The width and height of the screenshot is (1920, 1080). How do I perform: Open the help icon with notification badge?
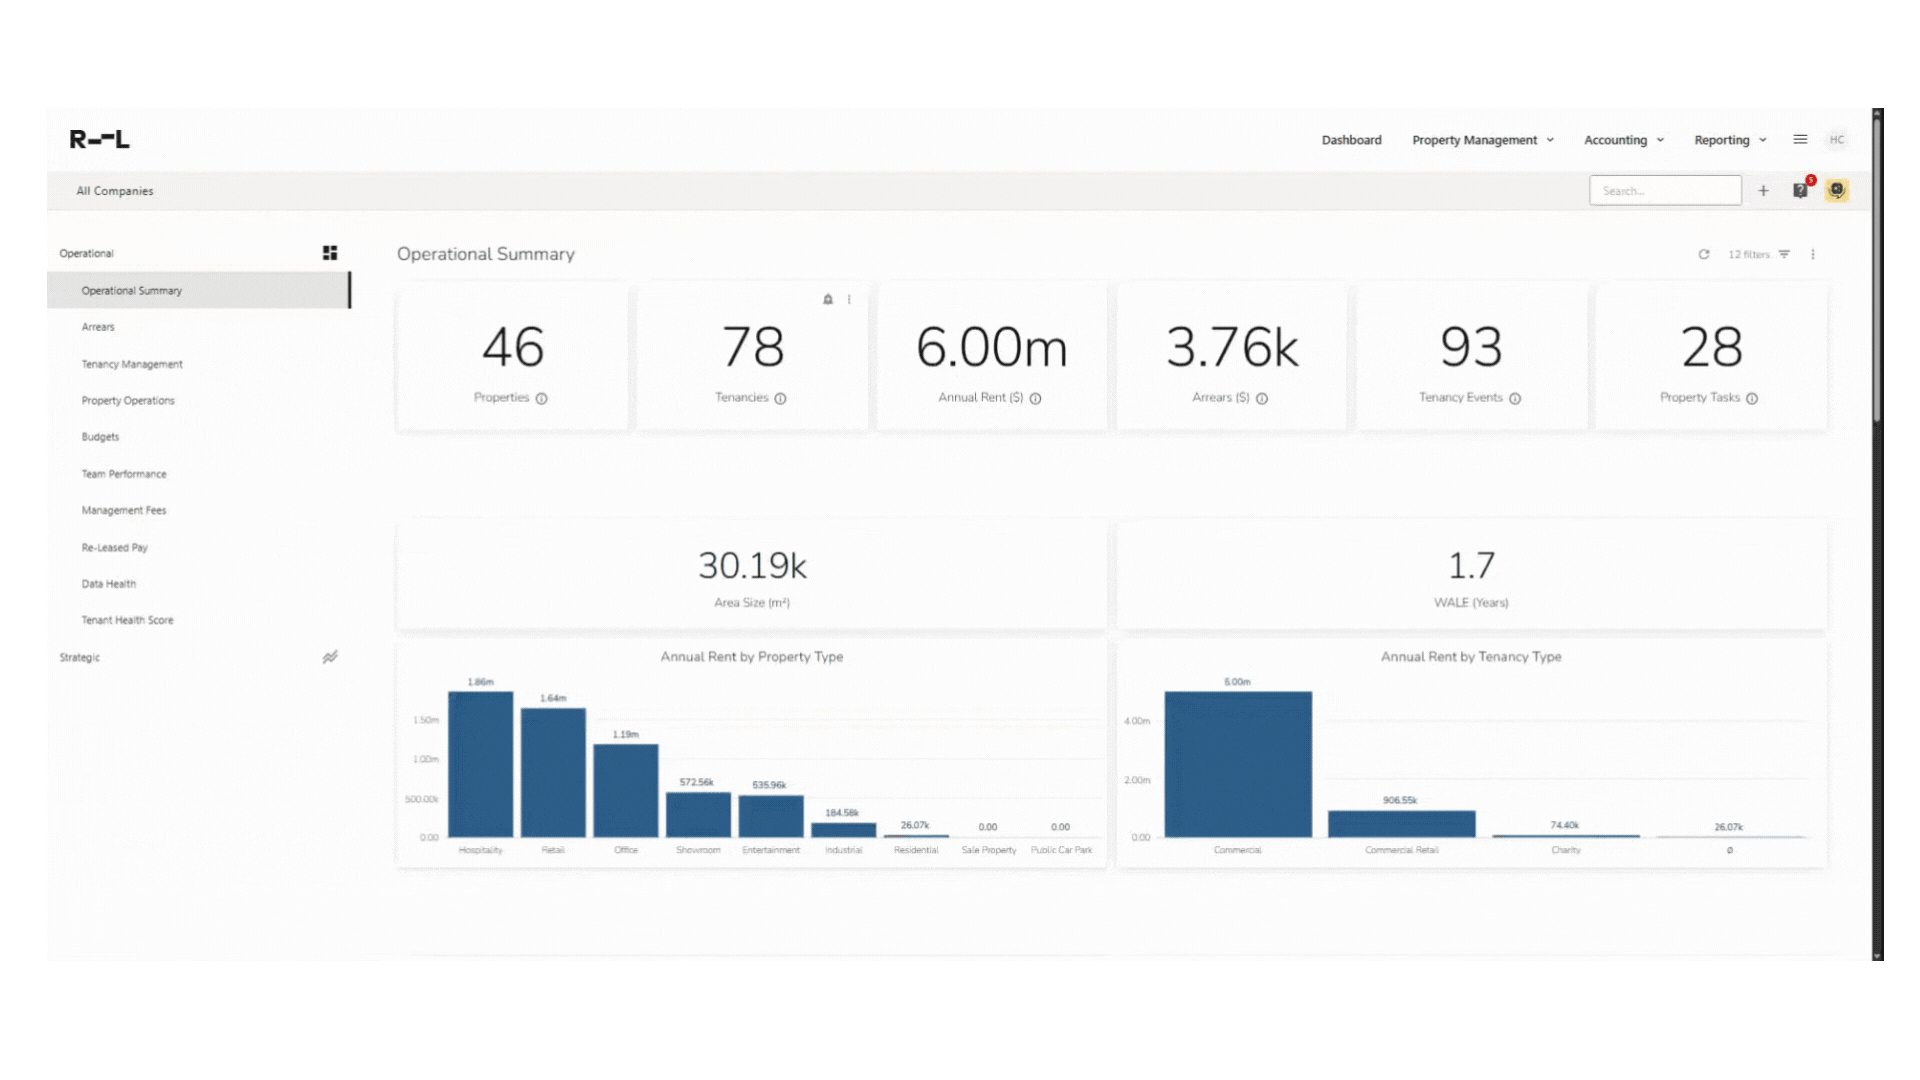point(1800,190)
